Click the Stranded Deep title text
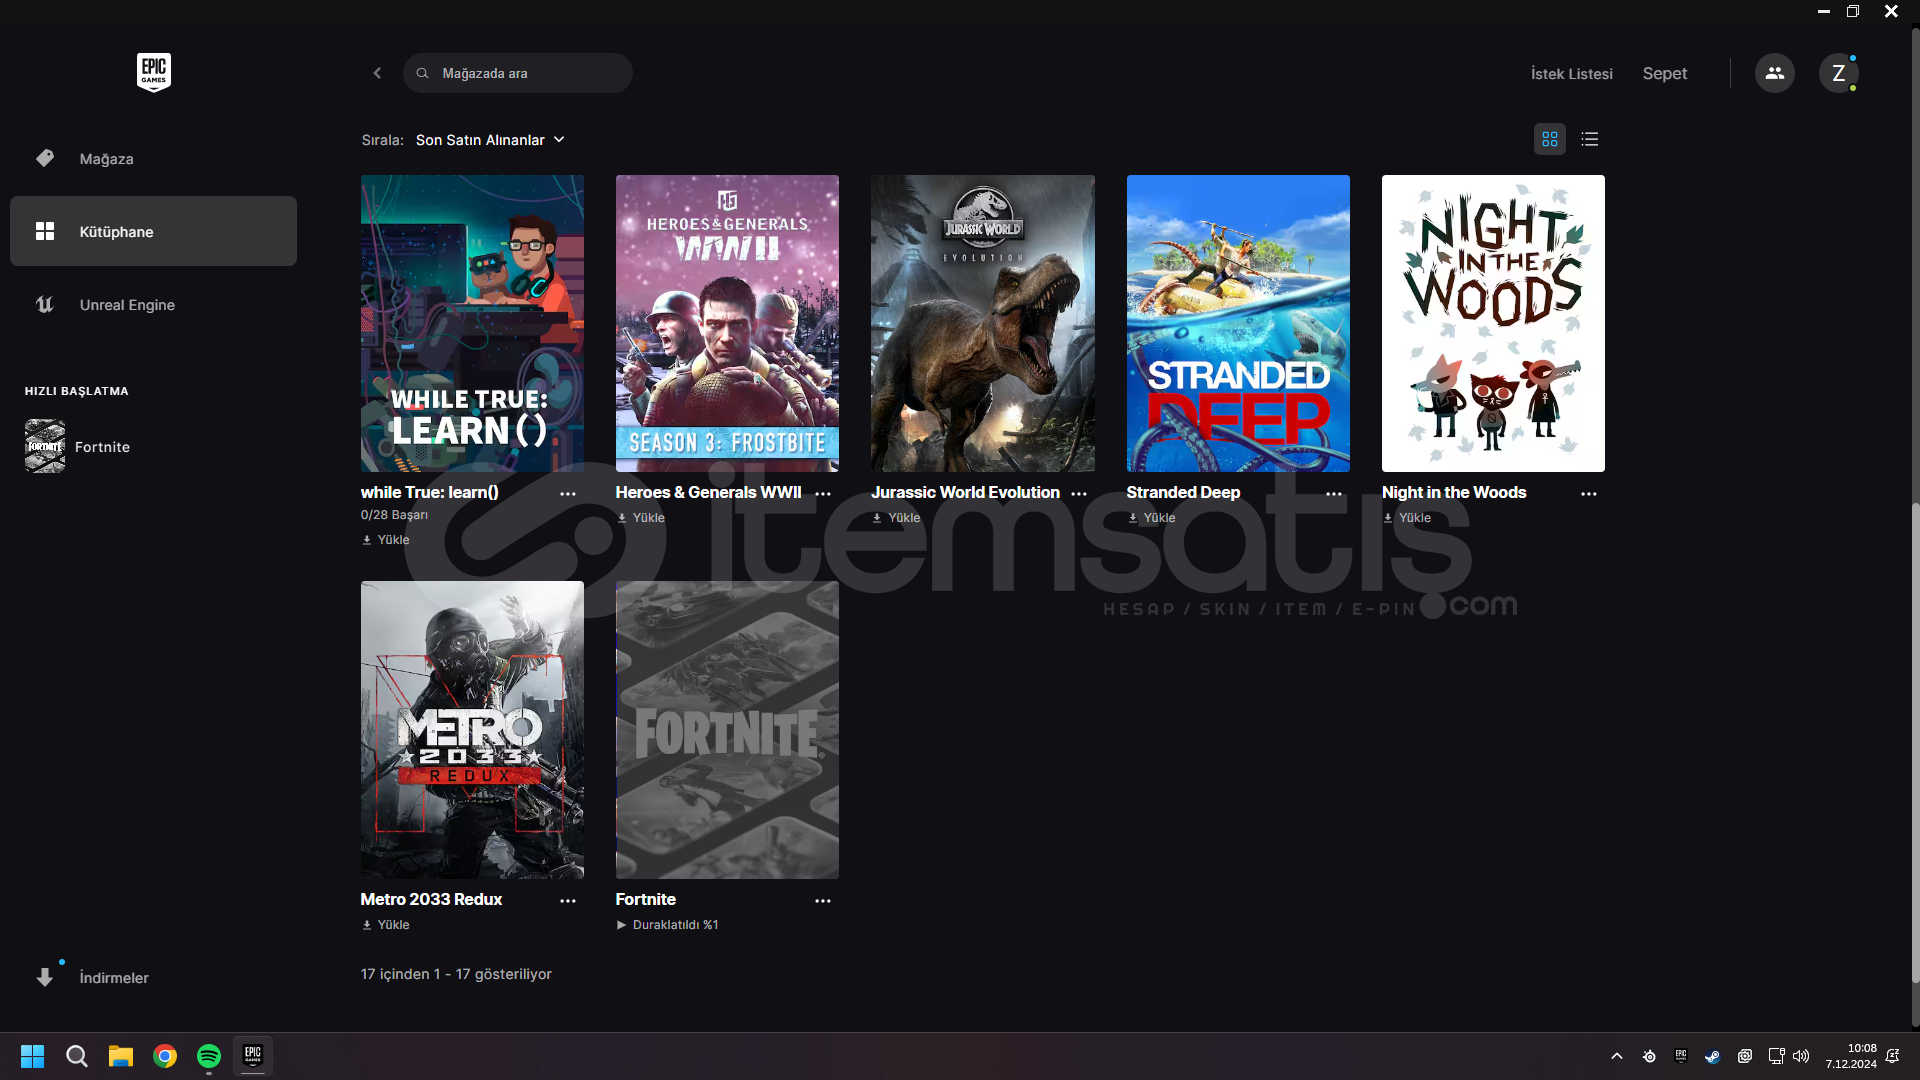The width and height of the screenshot is (1920, 1080). (1183, 492)
